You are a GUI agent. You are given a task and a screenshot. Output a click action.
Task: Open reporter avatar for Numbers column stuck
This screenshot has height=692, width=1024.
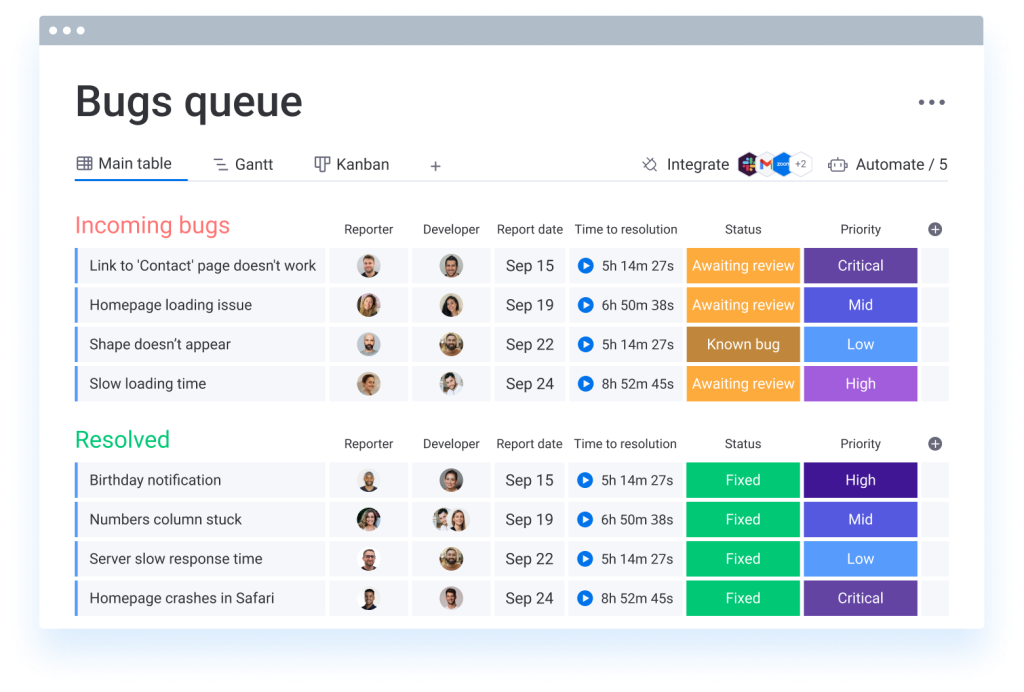point(369,520)
